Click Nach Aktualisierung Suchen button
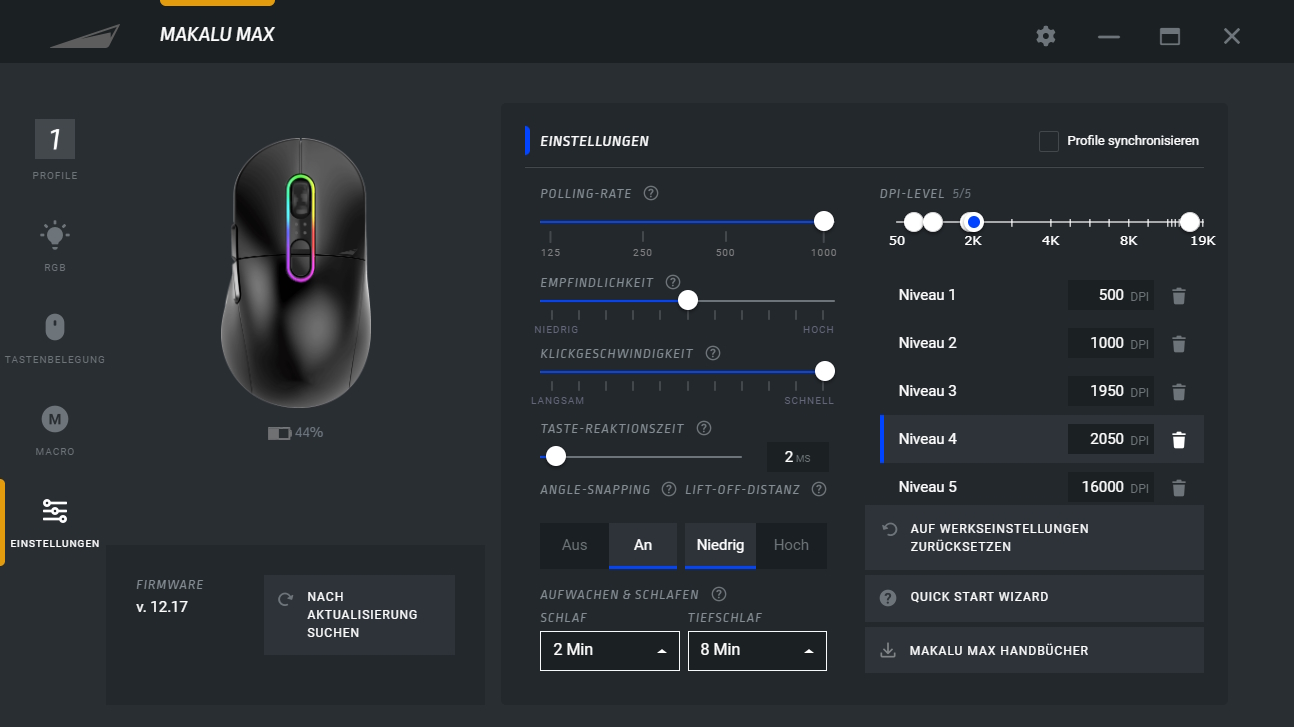The width and height of the screenshot is (1294, 727). click(359, 614)
